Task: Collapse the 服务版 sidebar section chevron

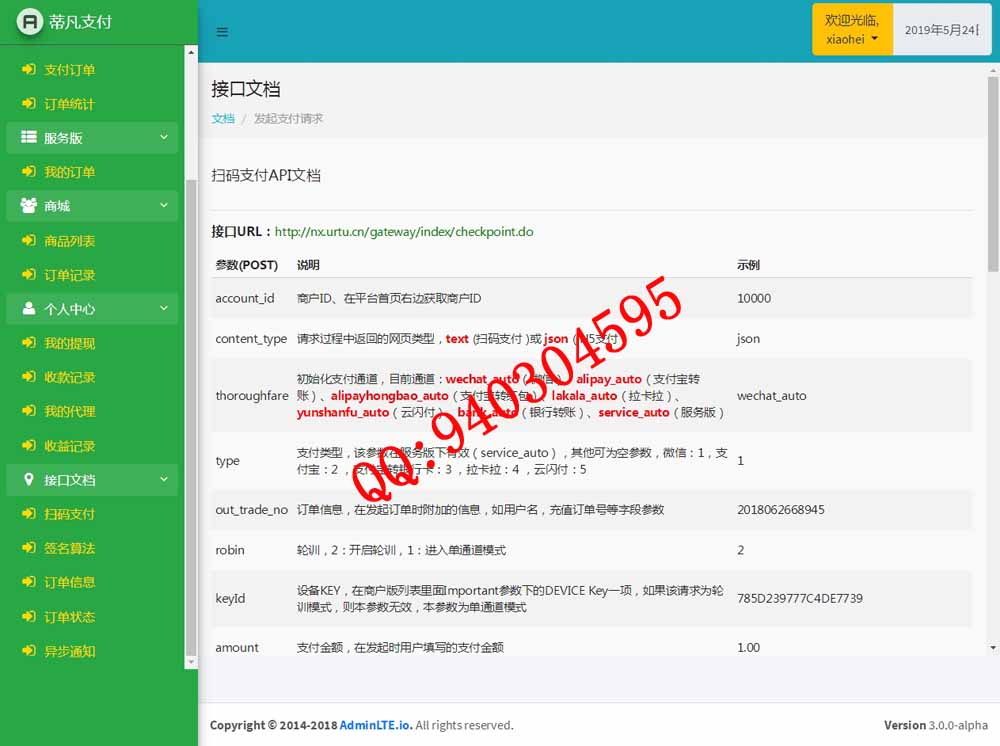Action: click(164, 138)
